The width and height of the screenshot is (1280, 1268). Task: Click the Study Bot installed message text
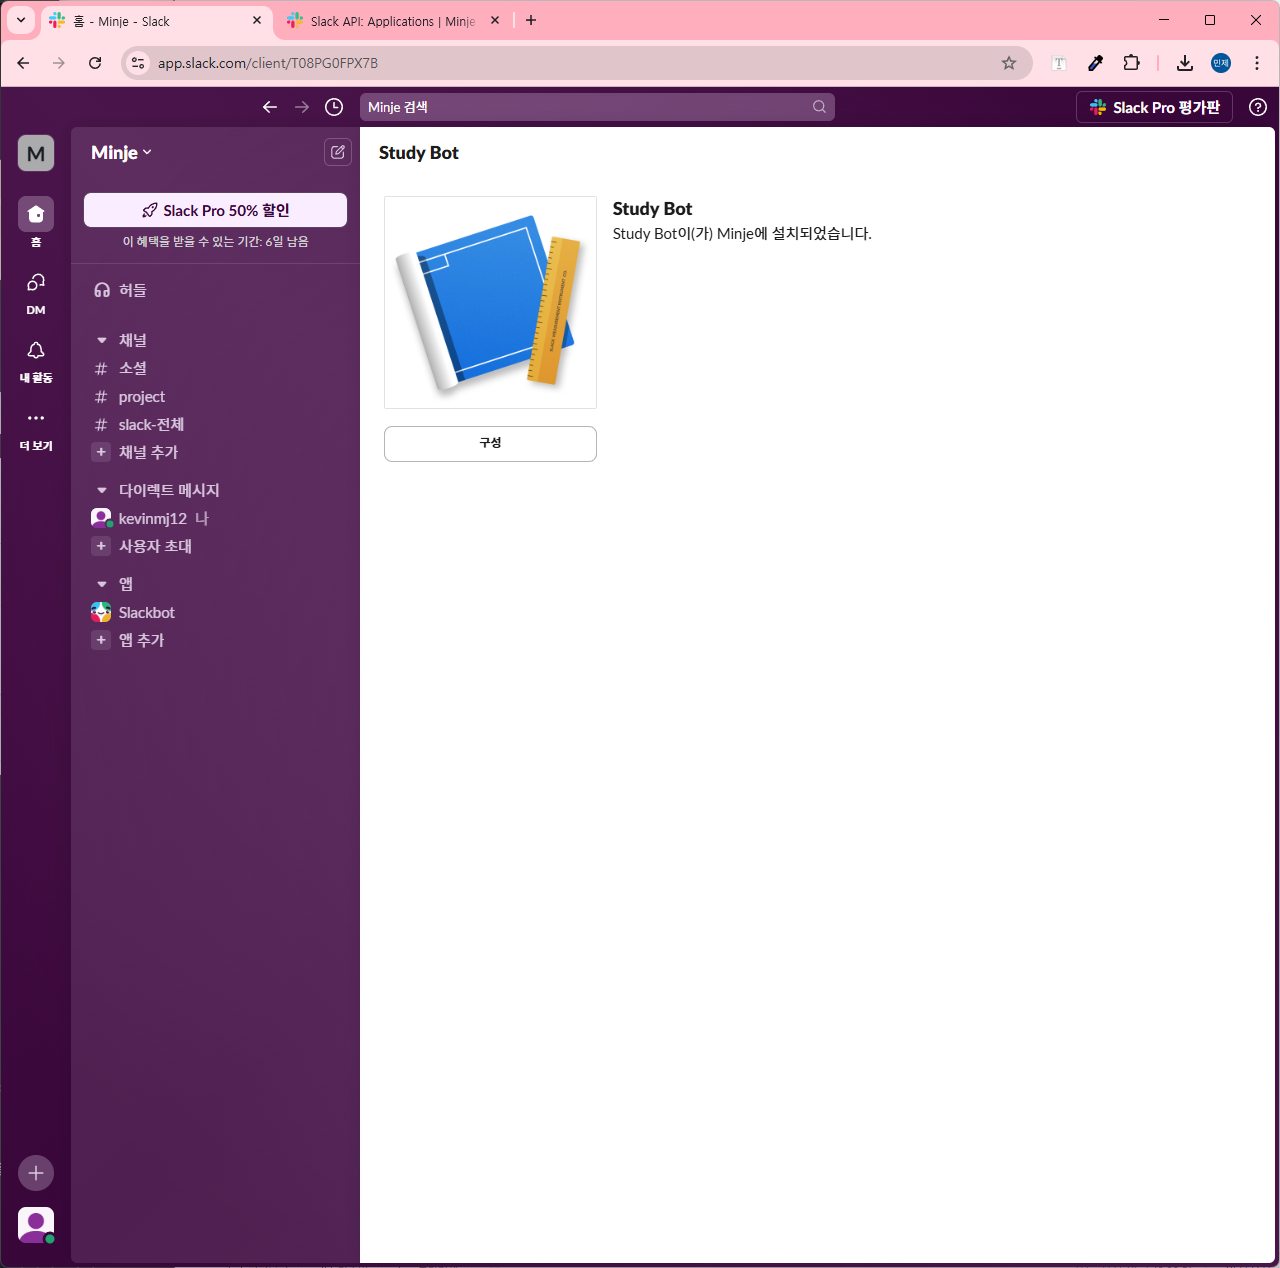[x=742, y=234]
